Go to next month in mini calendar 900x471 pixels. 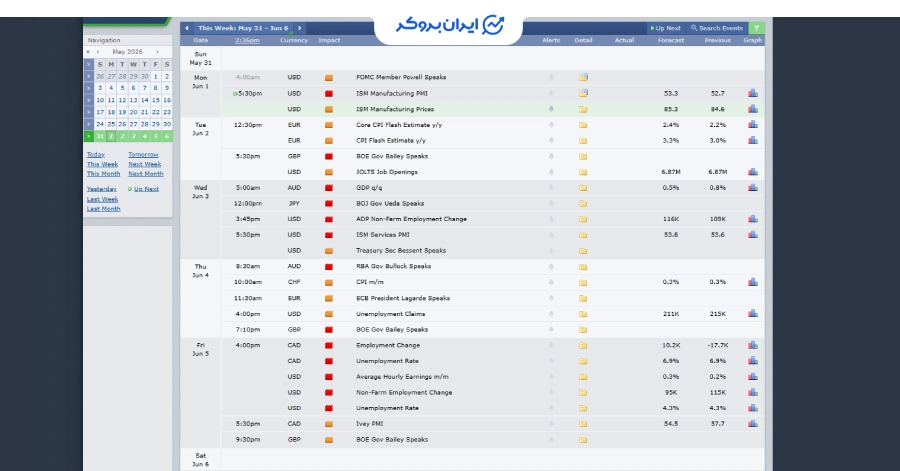click(x=157, y=52)
